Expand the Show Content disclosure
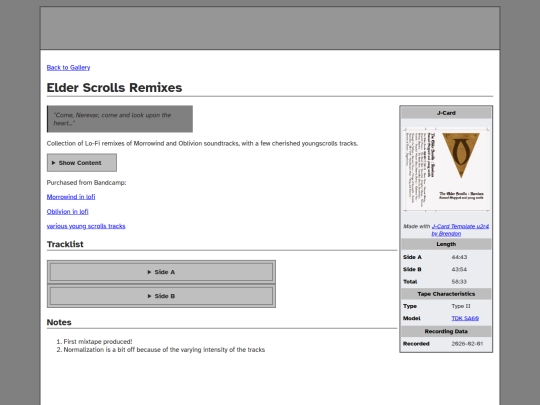 tap(82, 163)
